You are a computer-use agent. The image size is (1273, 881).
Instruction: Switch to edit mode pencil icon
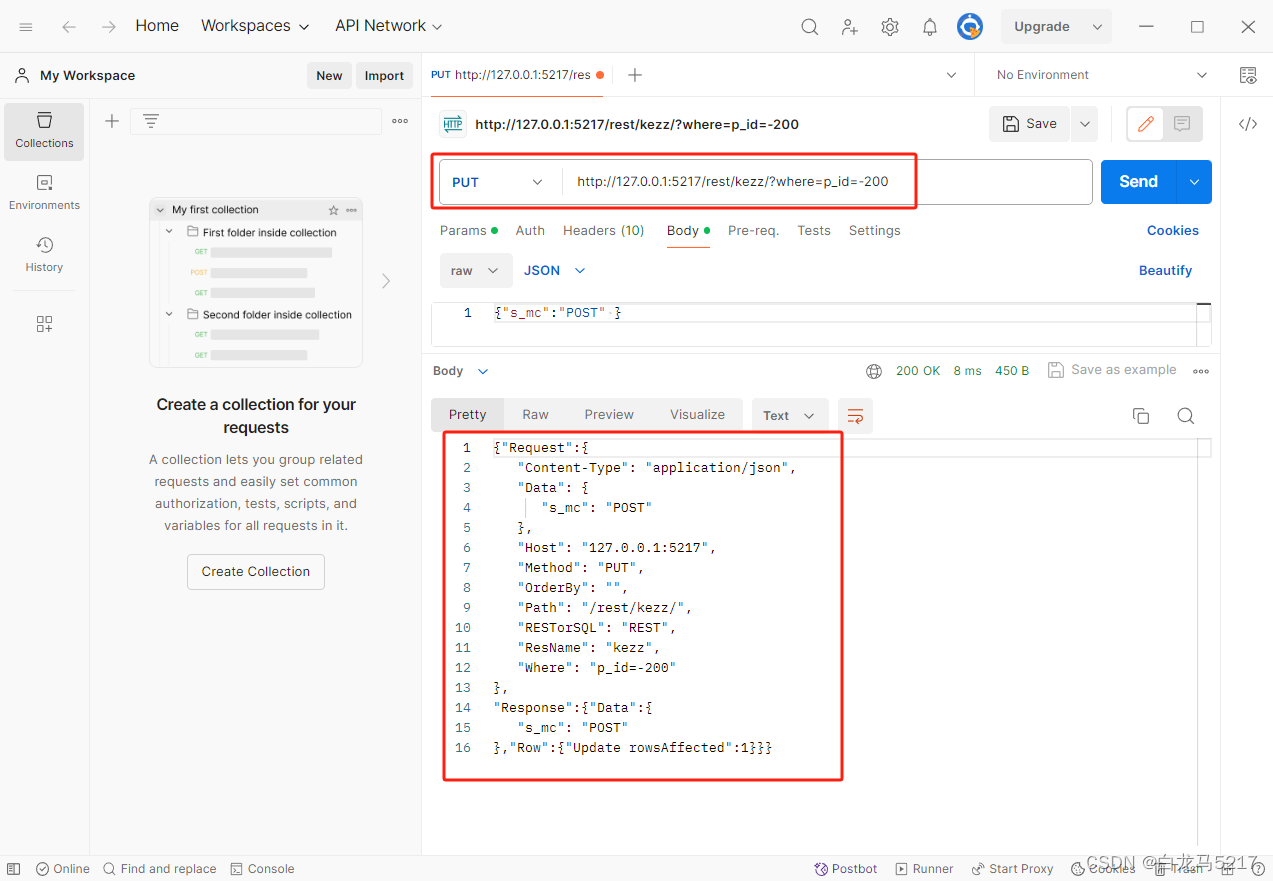(1146, 124)
